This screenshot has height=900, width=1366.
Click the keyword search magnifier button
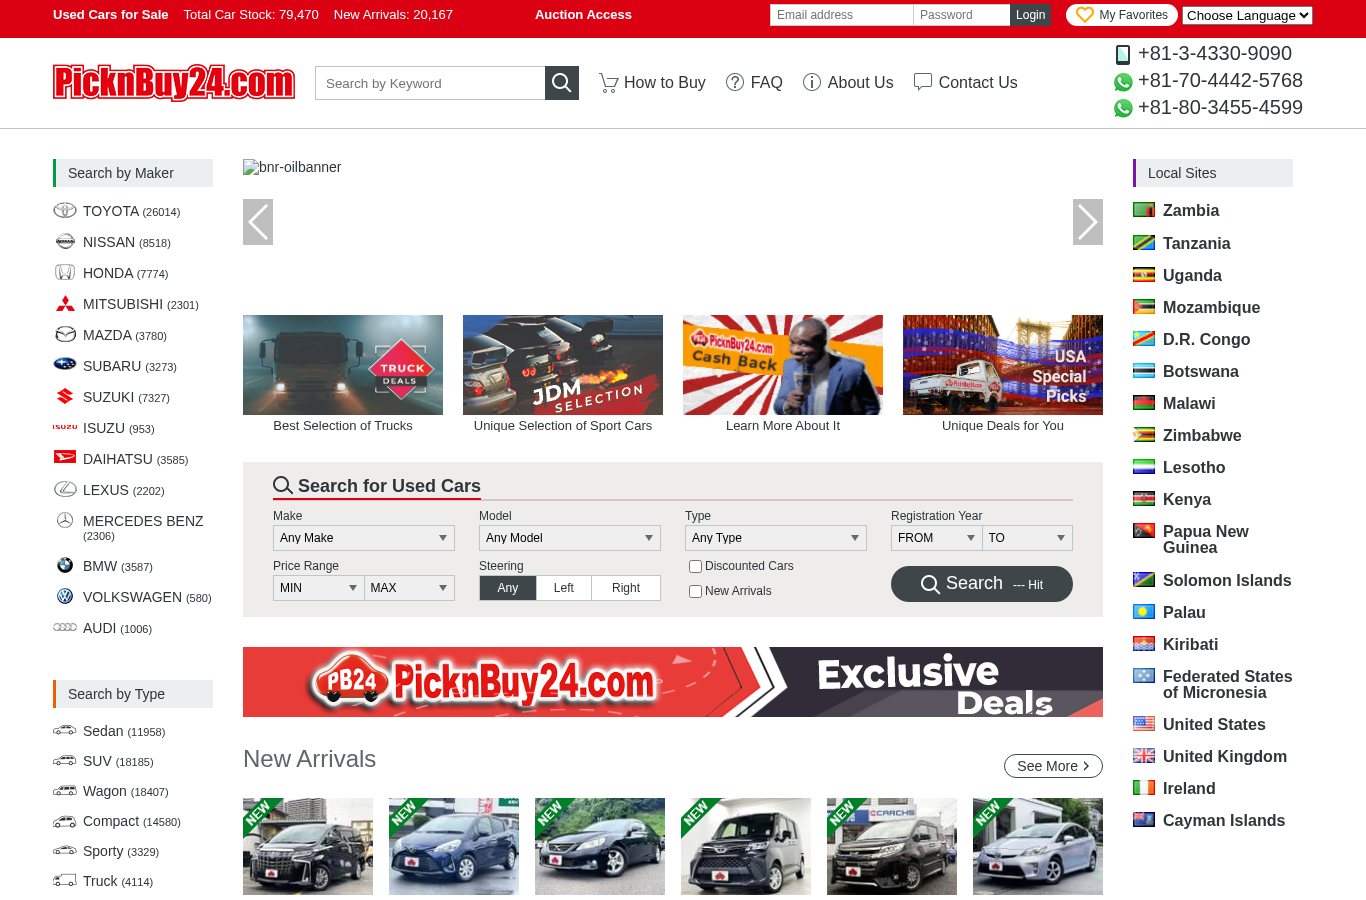coord(562,83)
